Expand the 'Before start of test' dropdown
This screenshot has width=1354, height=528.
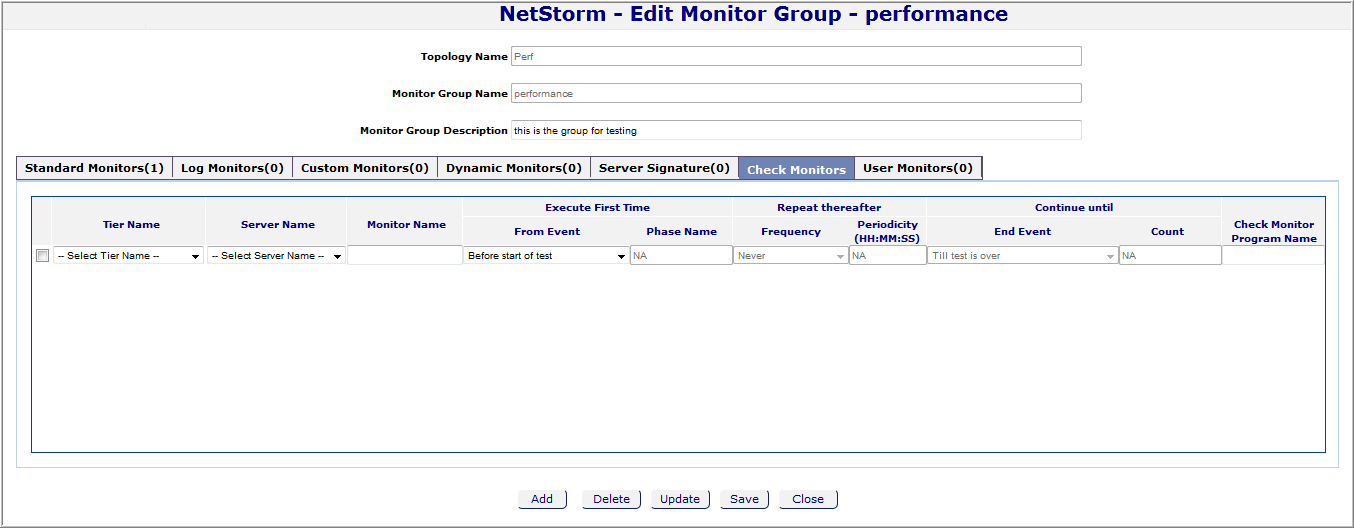(x=547, y=256)
